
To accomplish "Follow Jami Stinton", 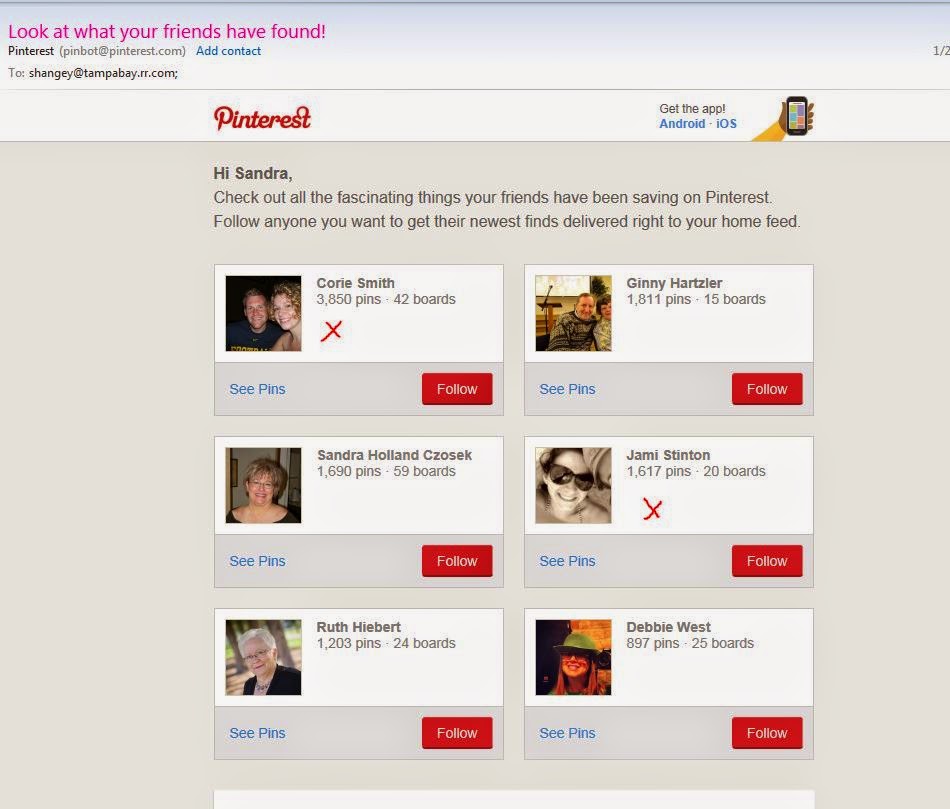I will [767, 561].
